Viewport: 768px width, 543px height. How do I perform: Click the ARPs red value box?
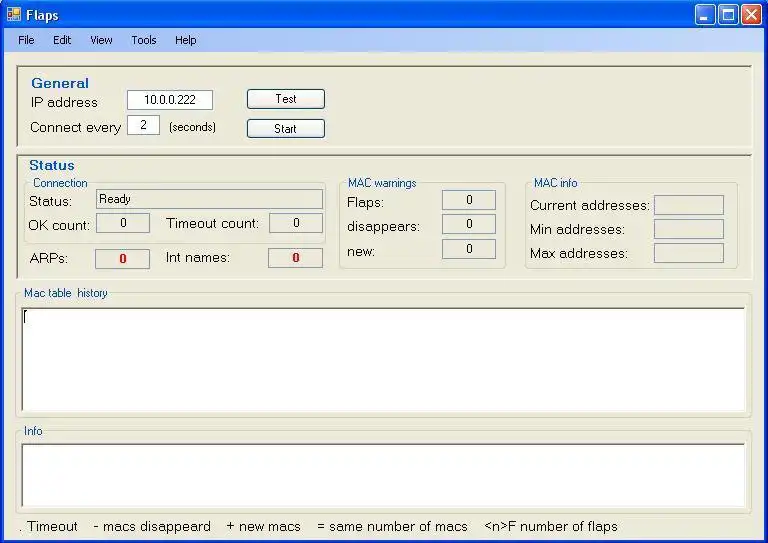[122, 259]
